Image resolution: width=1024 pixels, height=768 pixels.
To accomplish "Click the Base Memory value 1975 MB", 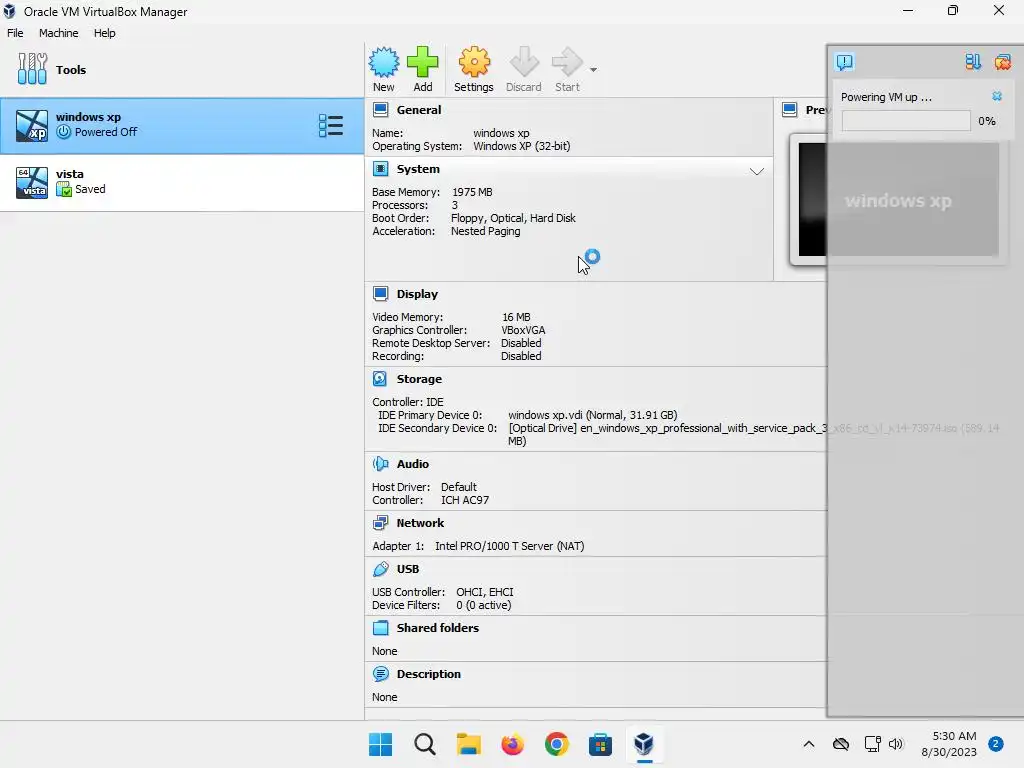I will (472, 192).
